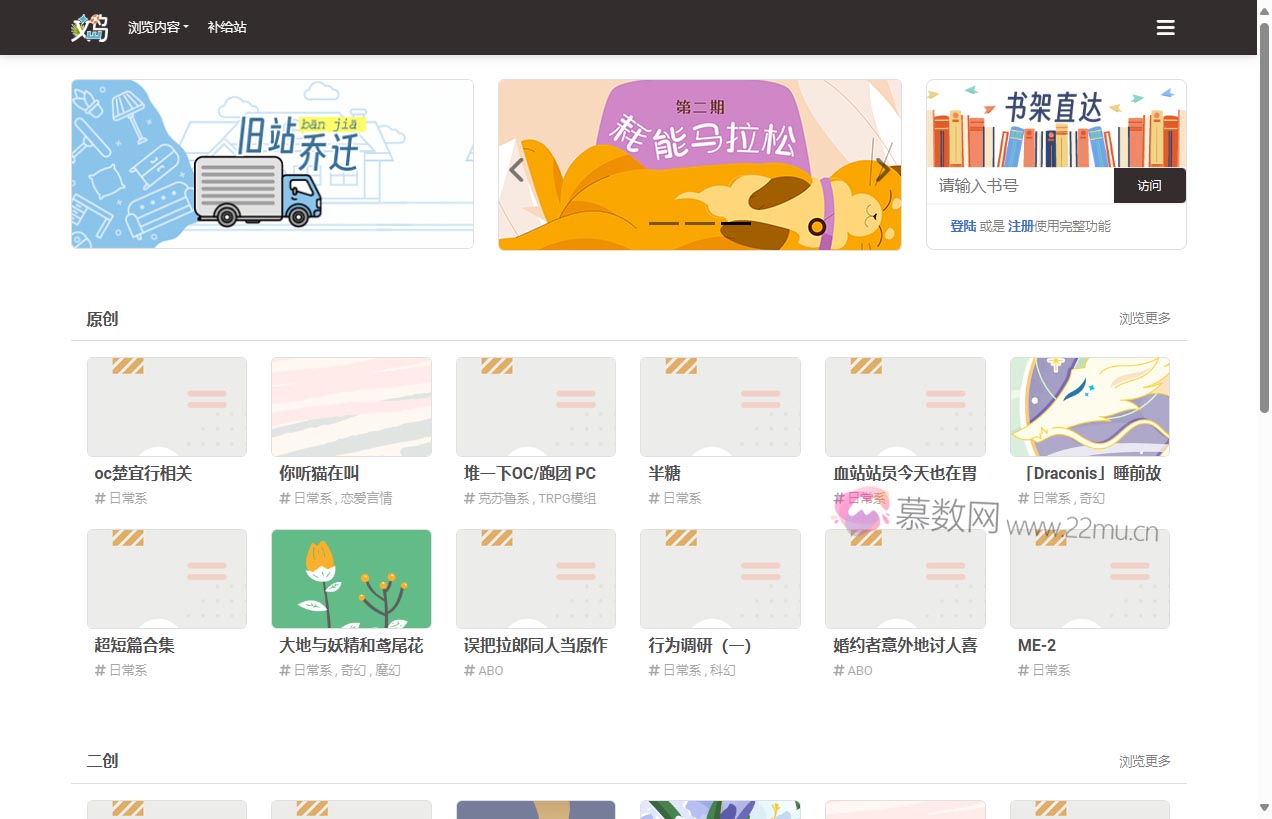Click the 注册 link
1272x819 pixels.
click(1020, 226)
